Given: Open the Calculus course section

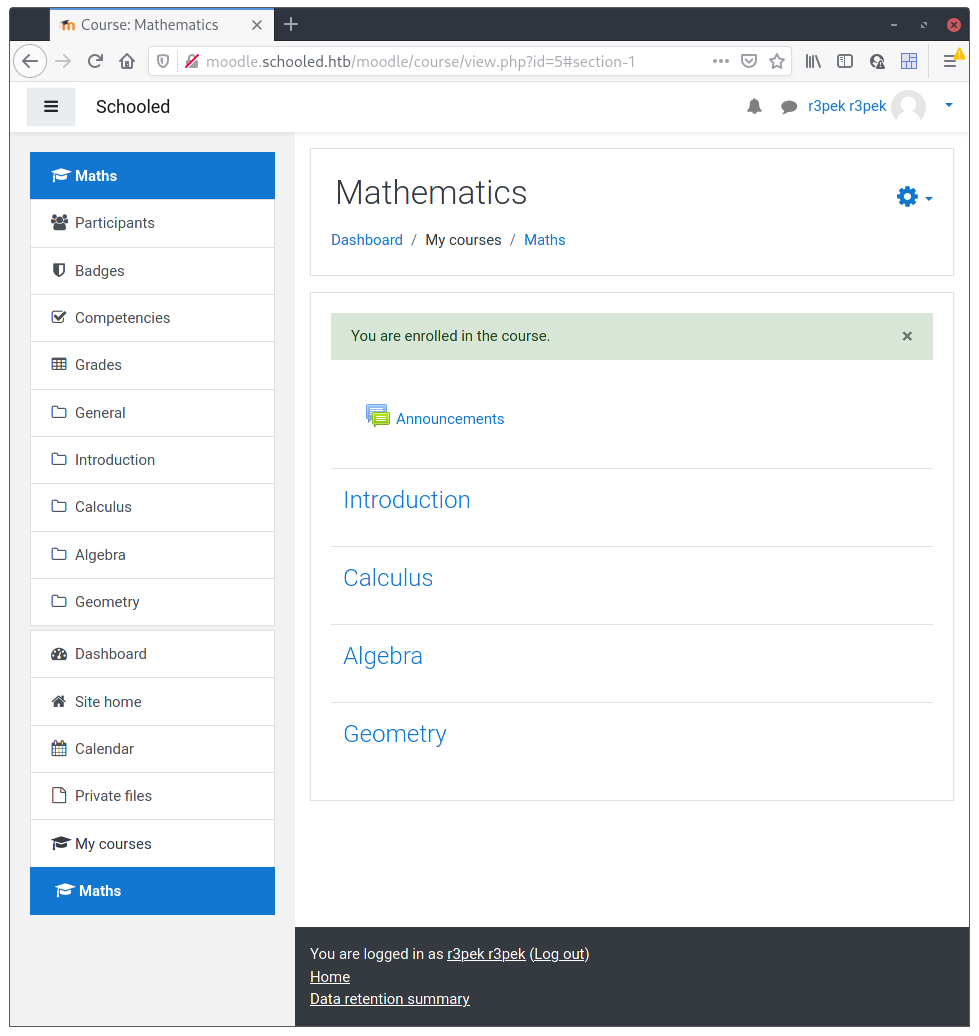Looking at the screenshot, I should pos(388,578).
